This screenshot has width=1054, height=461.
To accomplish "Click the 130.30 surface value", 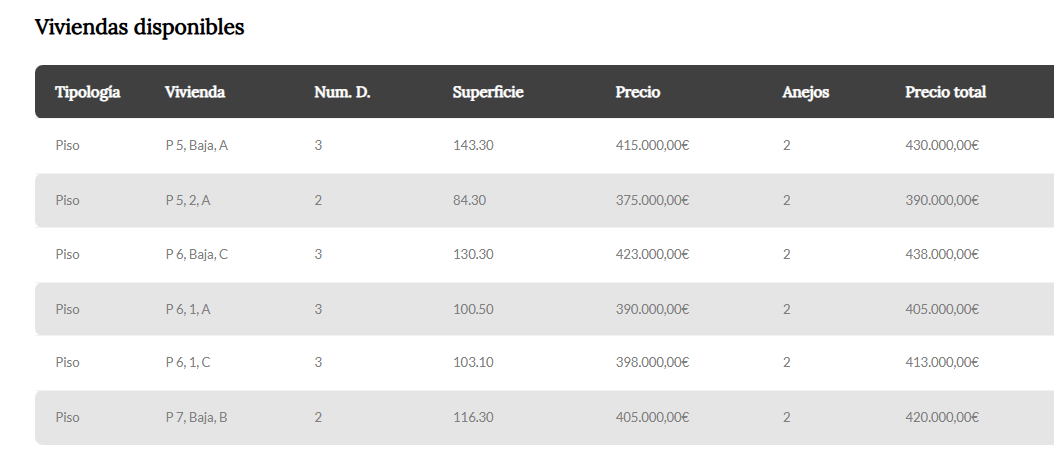I will point(473,254).
